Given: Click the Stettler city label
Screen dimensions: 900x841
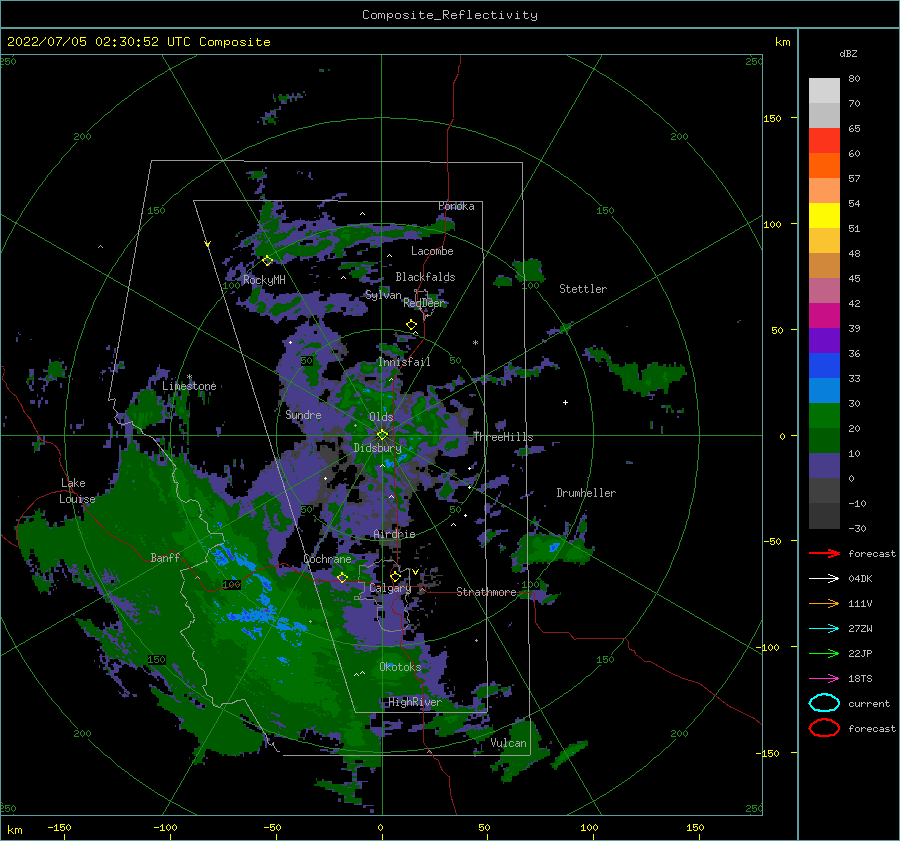Looking at the screenshot, I should tap(583, 289).
